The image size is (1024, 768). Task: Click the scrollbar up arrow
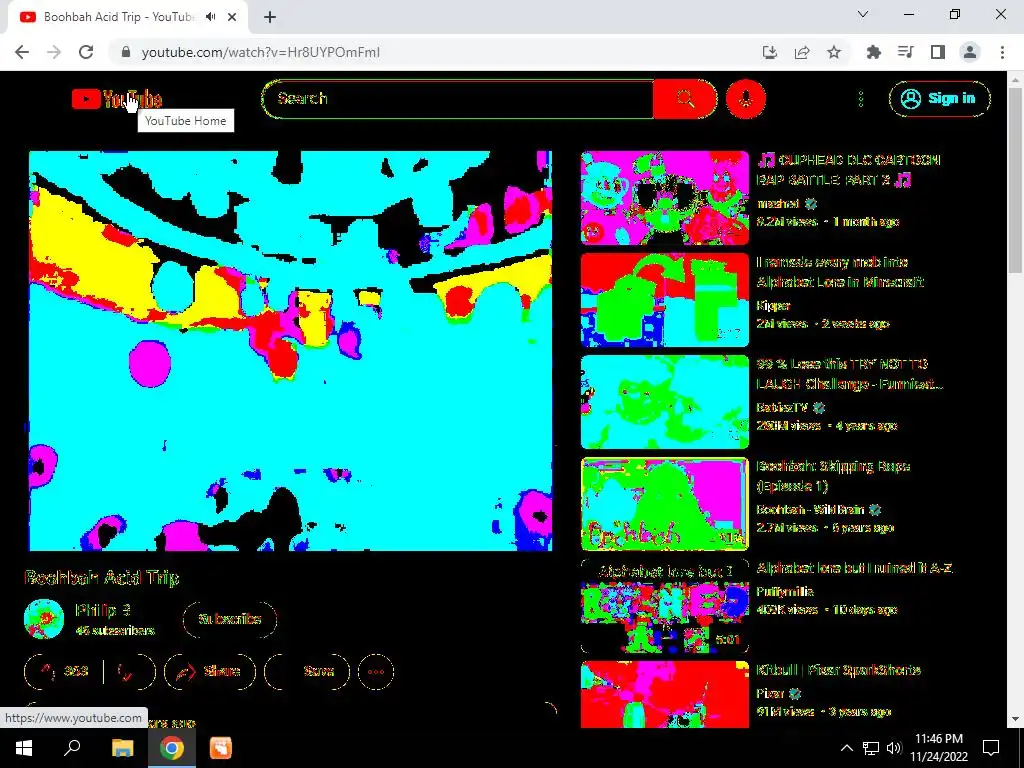(x=1016, y=79)
